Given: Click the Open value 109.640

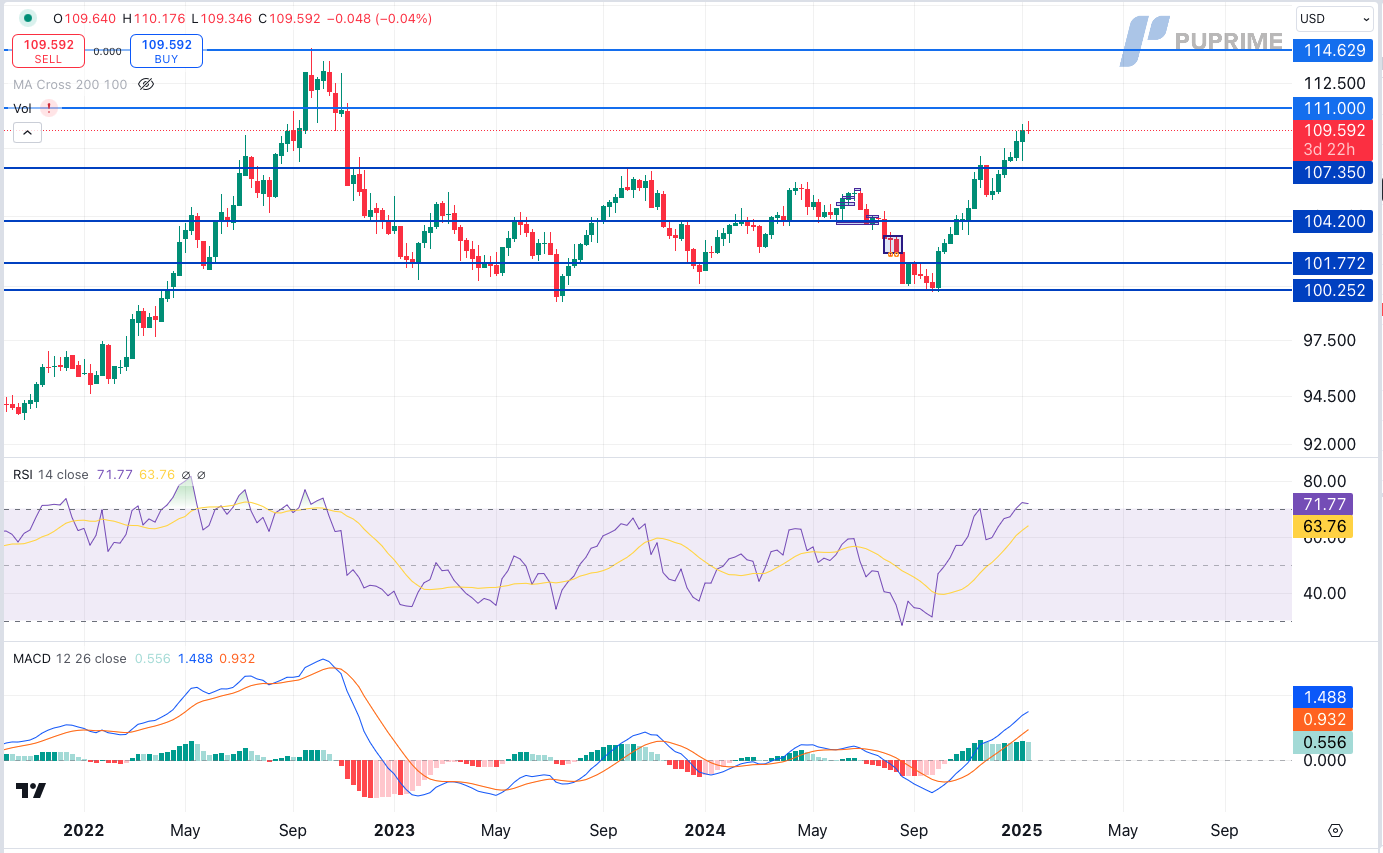Looking at the screenshot, I should [91, 18].
